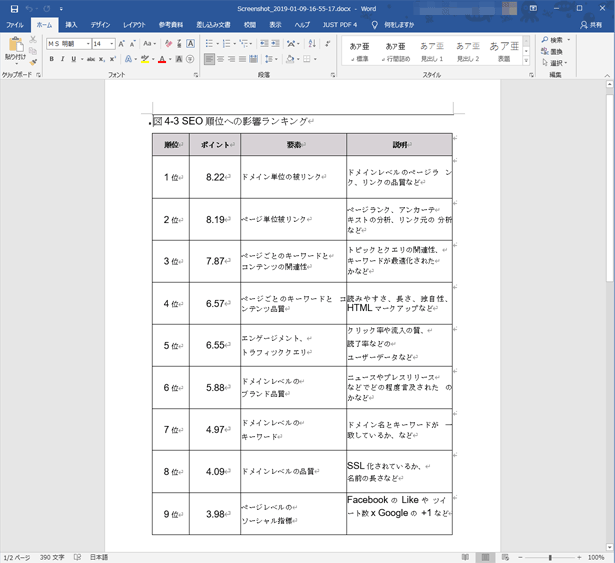The image size is (615, 563).
Task: Apply the 見出し 2 style
Action: [468, 52]
